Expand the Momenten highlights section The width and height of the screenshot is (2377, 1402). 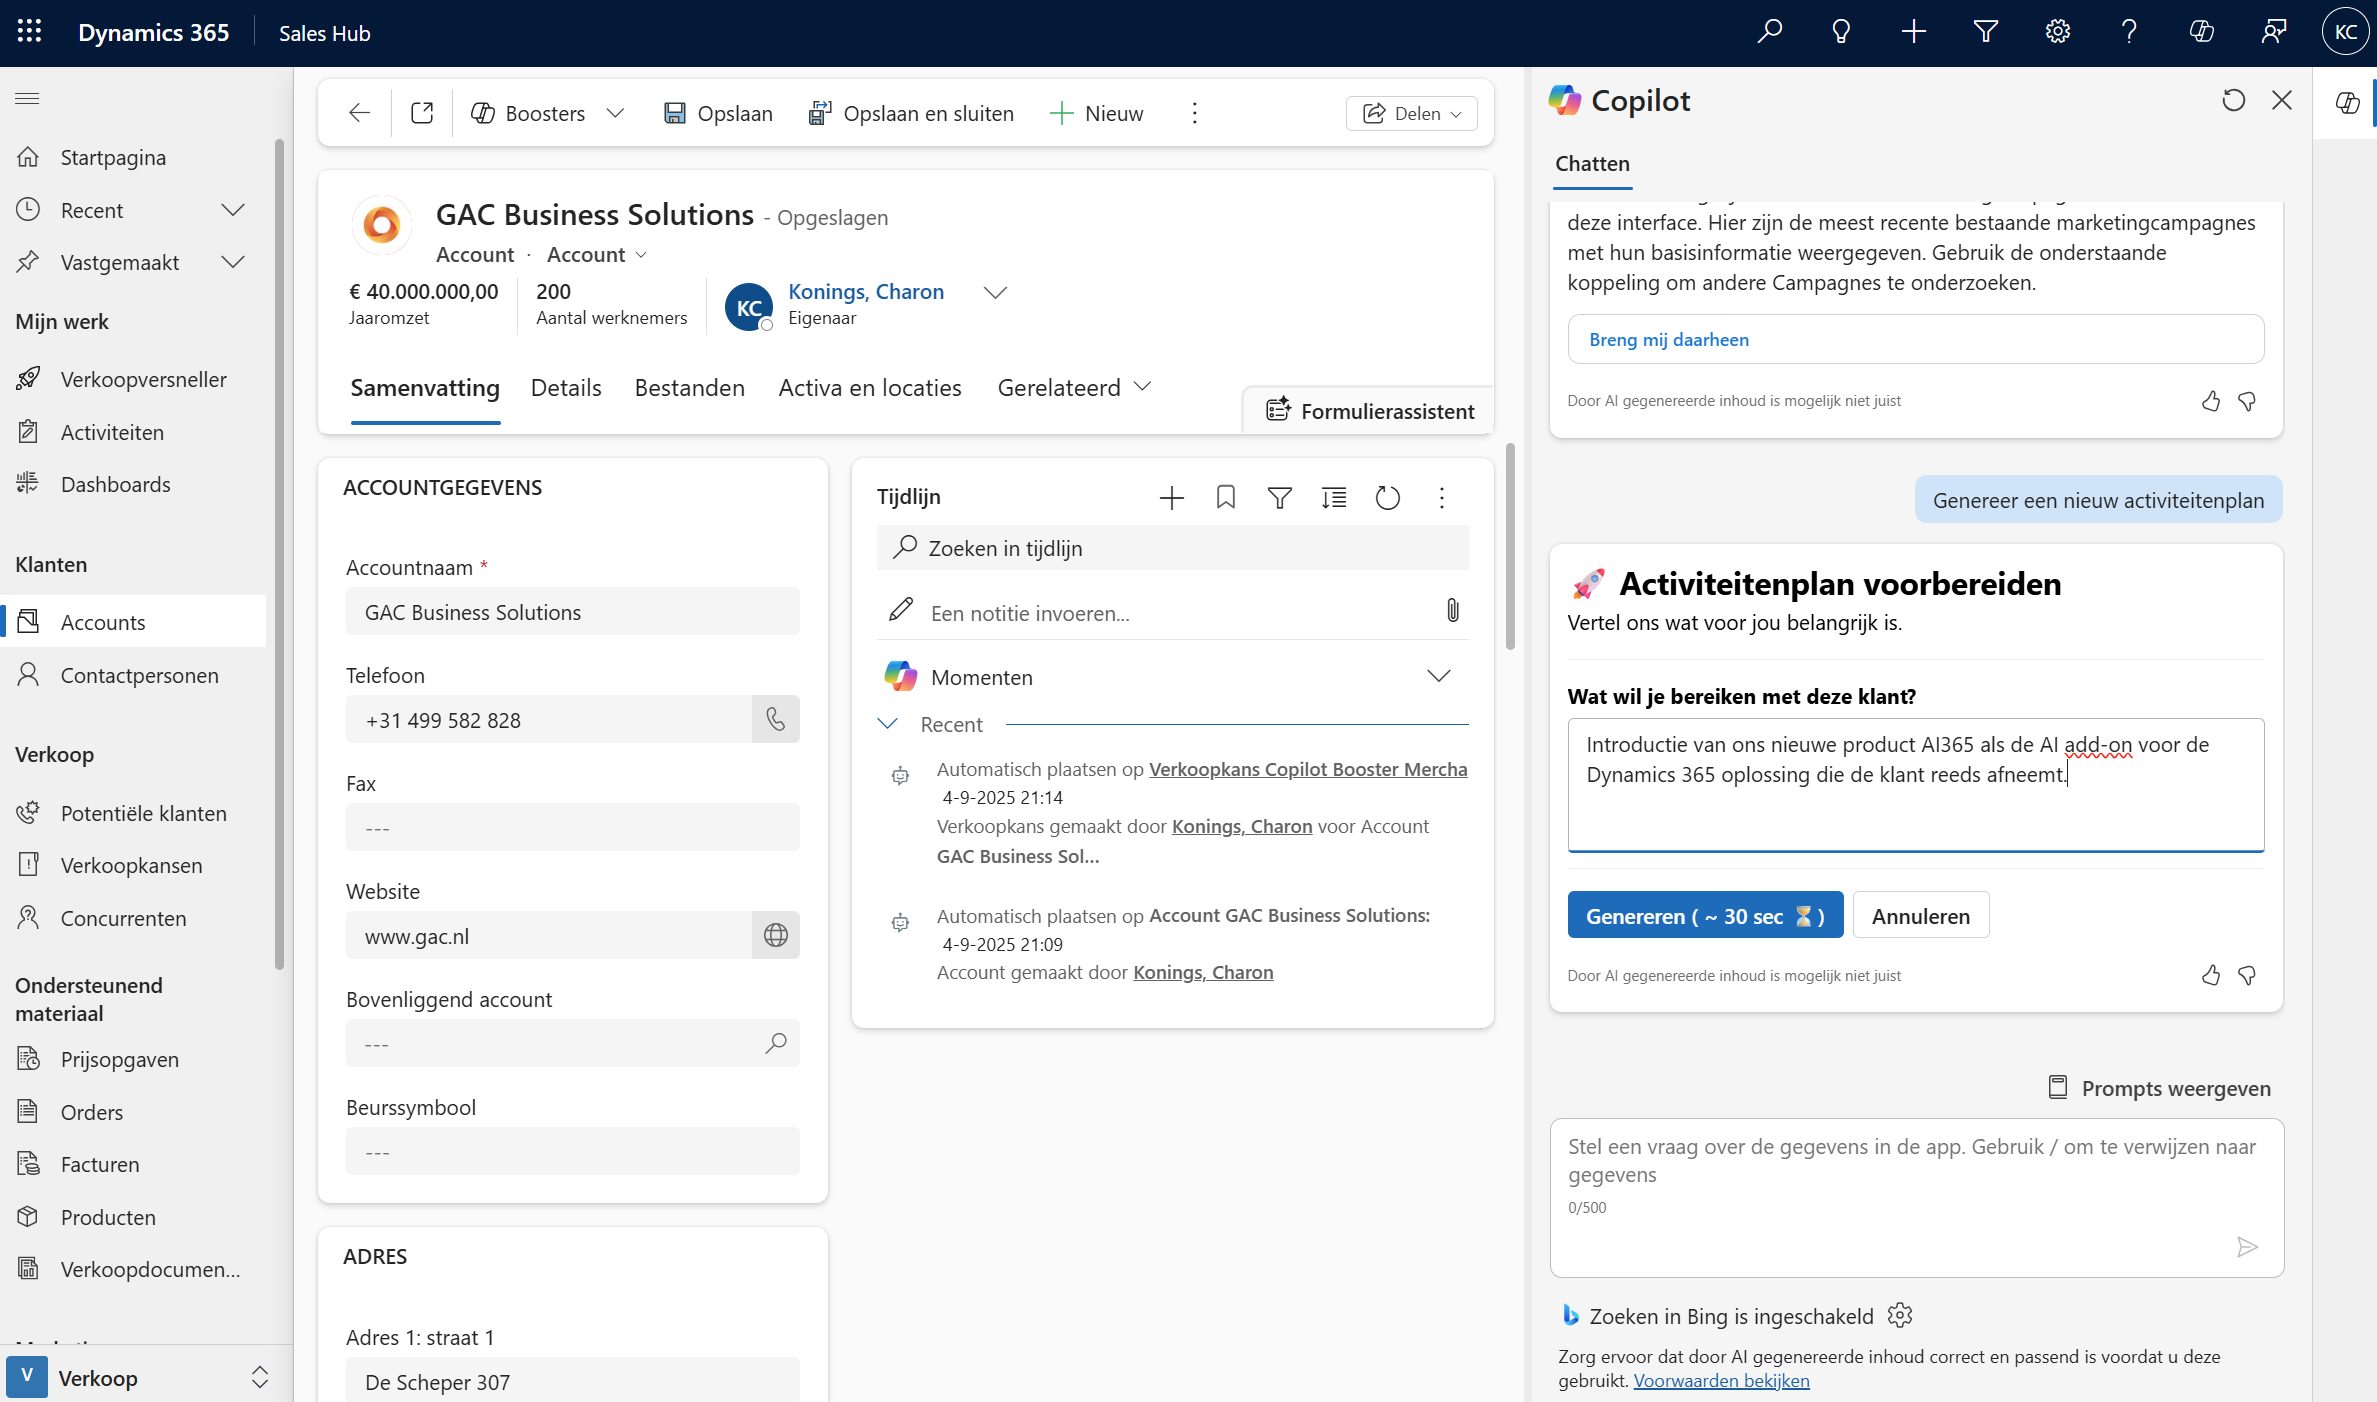point(1438,676)
